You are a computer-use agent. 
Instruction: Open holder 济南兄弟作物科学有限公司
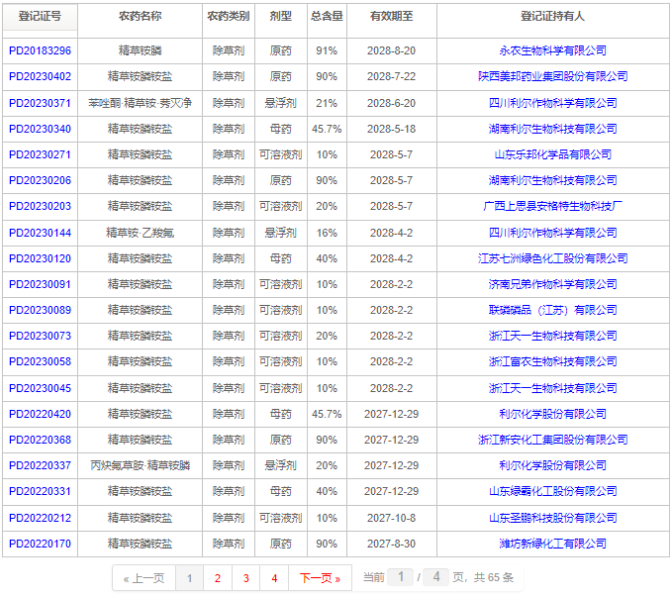553,284
